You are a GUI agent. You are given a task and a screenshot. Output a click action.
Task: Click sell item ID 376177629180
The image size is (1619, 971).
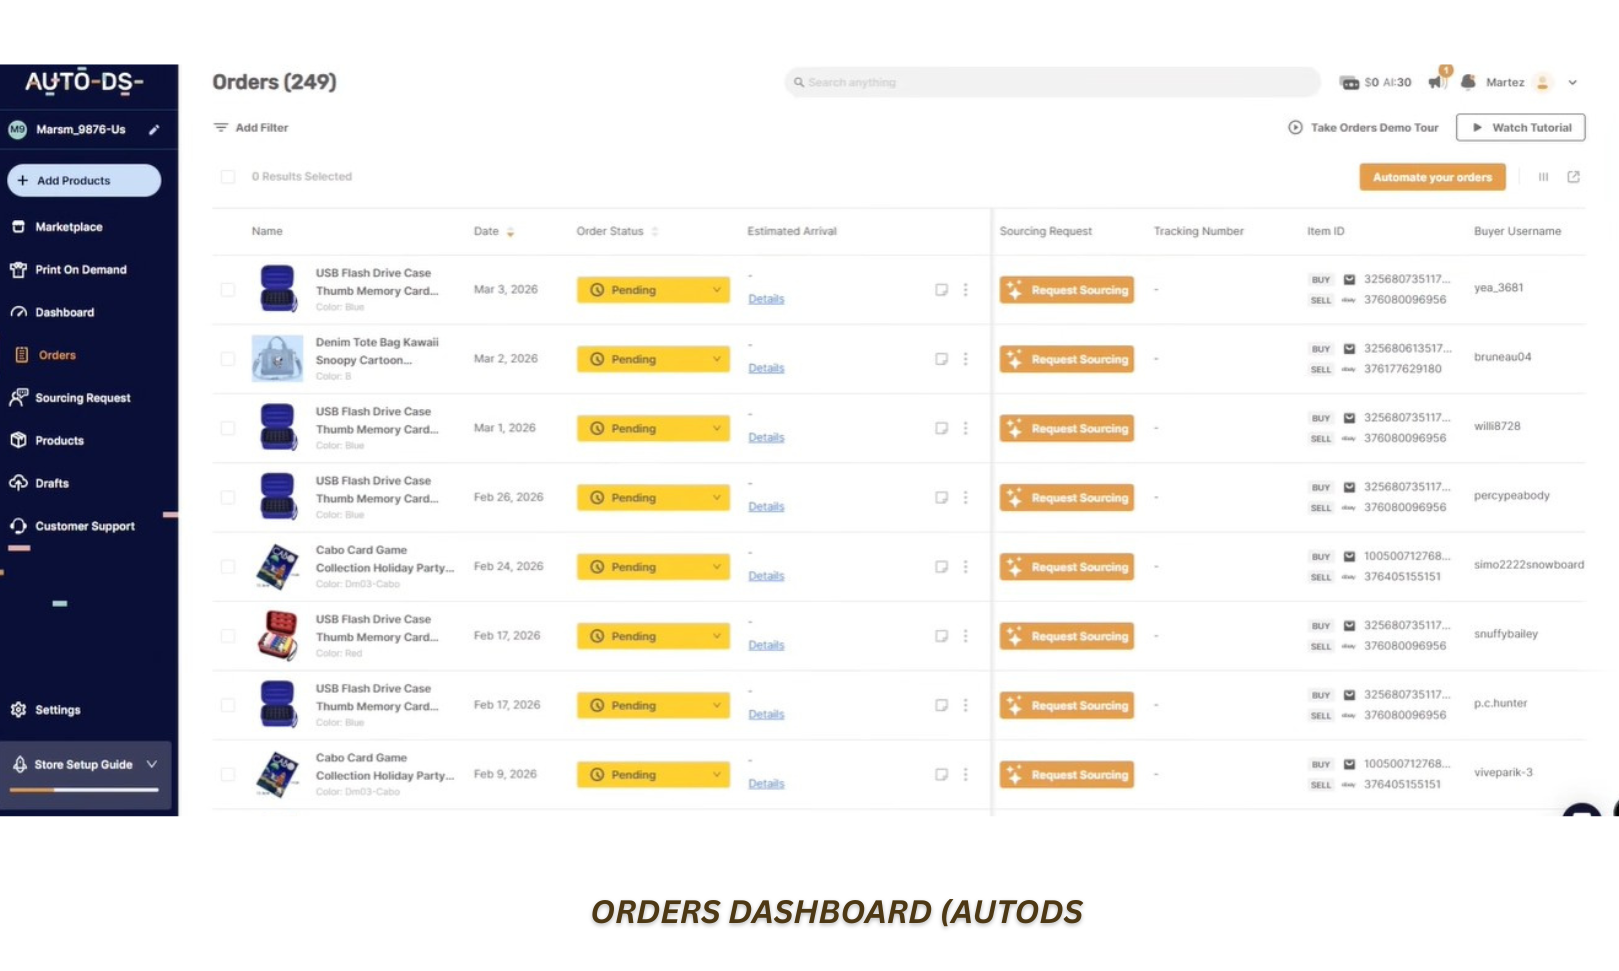click(x=1403, y=369)
